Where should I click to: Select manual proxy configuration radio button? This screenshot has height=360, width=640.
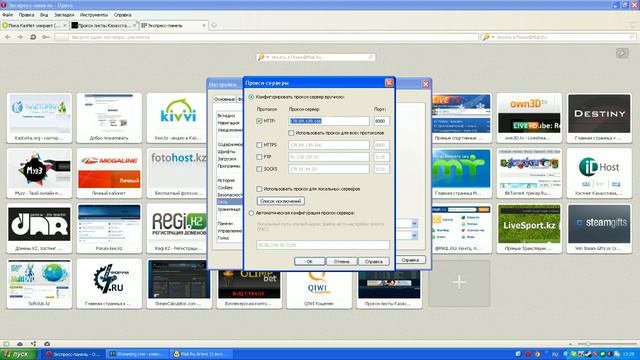(x=251, y=97)
